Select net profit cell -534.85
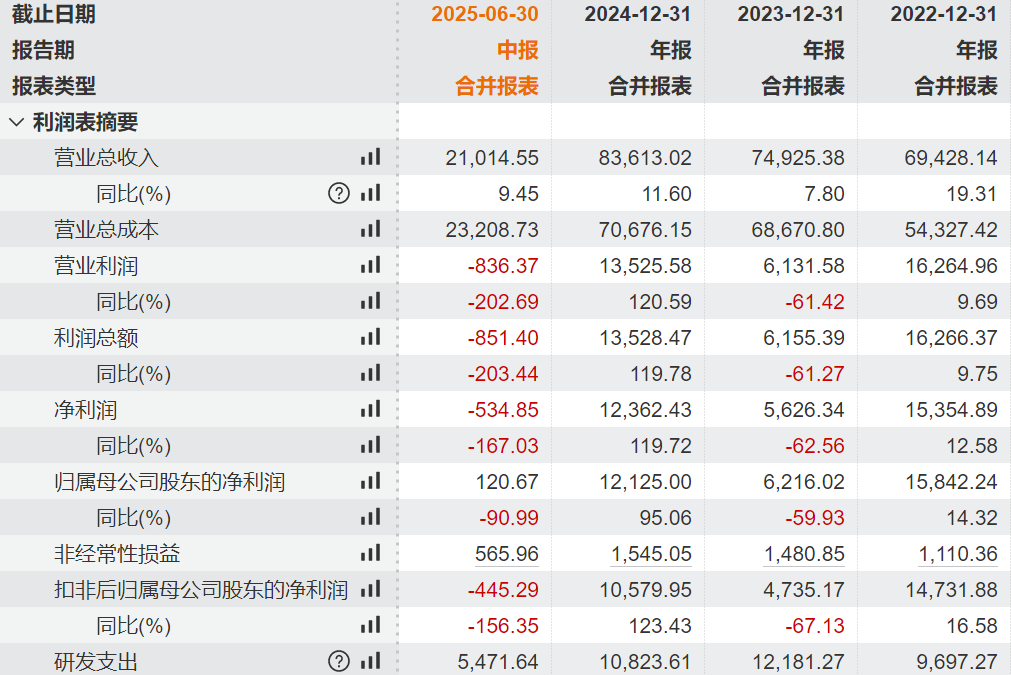1011x675 pixels. (x=503, y=410)
